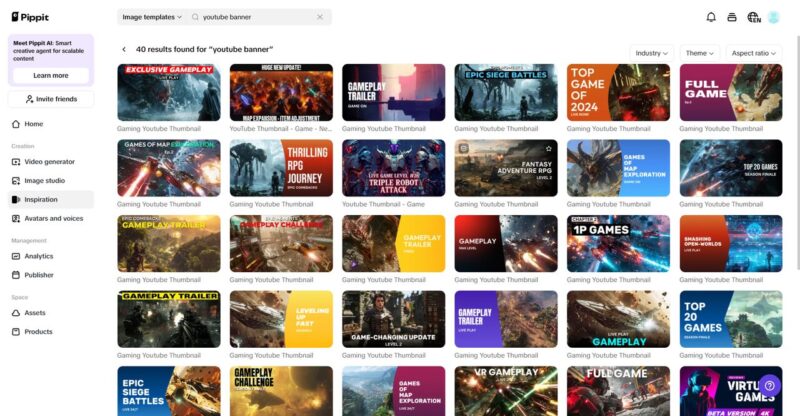Open Image studio page
This screenshot has height=416, width=800.
[51, 181]
